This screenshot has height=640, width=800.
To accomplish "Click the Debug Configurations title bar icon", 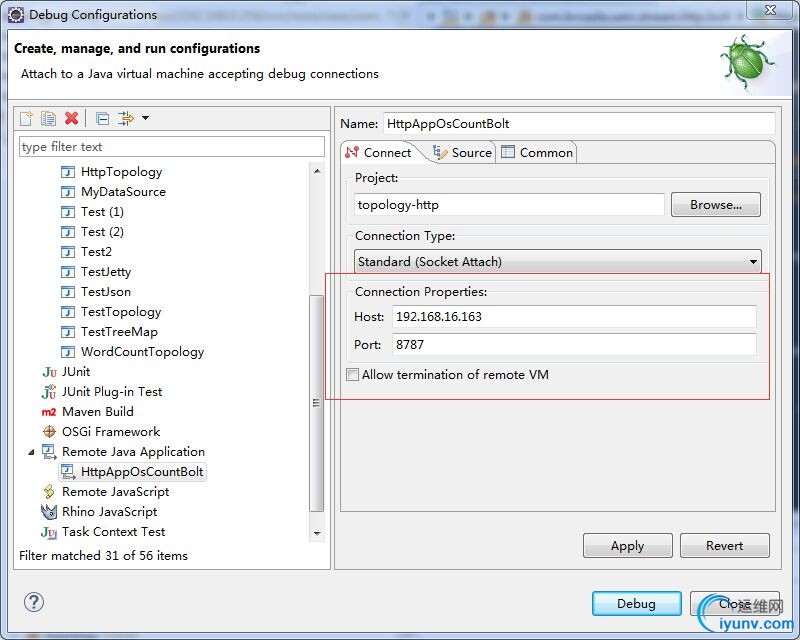I will (16, 15).
